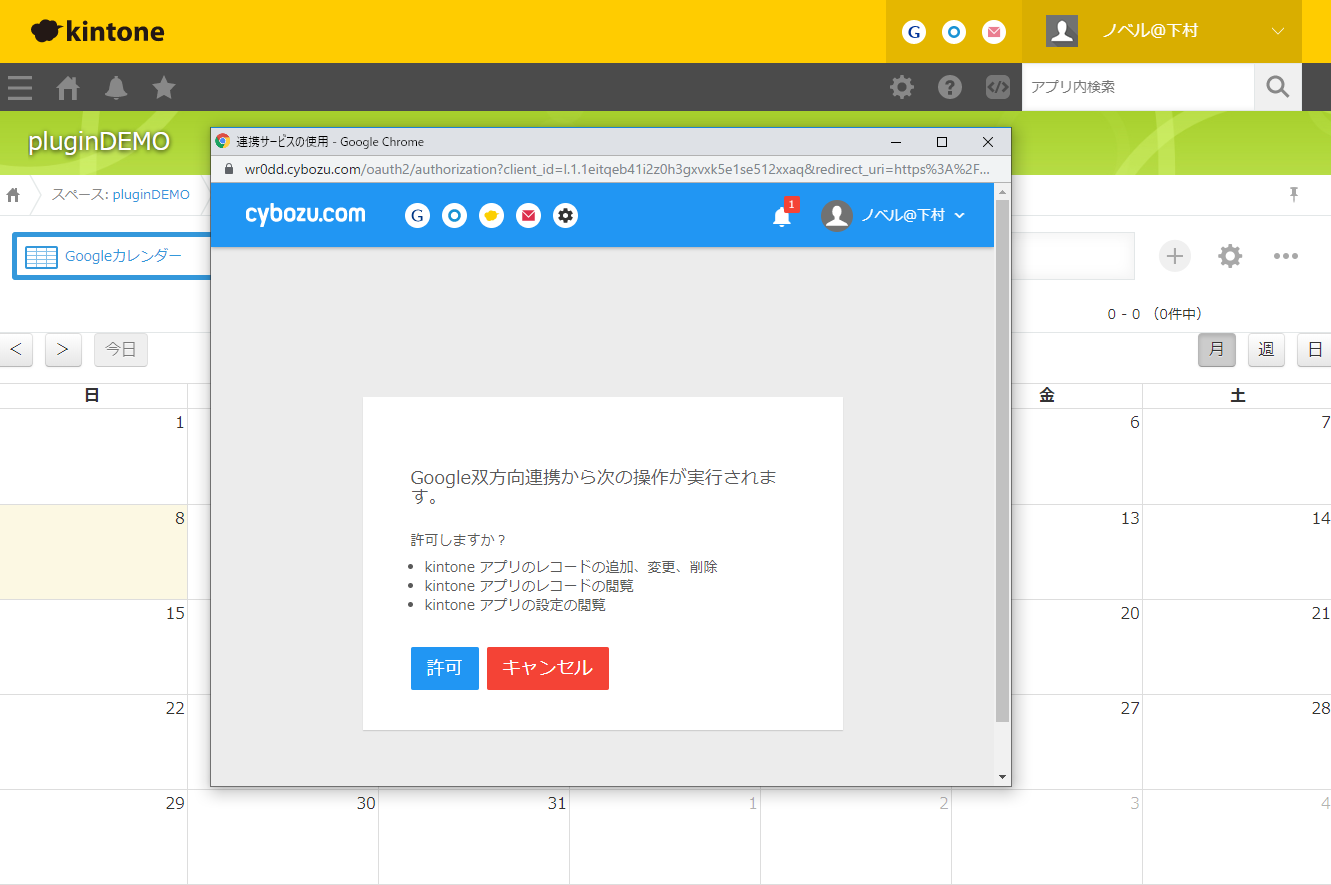This screenshot has height=885, width=1331.
Task: Open the Googleカレンダー view selector
Action: [112, 256]
